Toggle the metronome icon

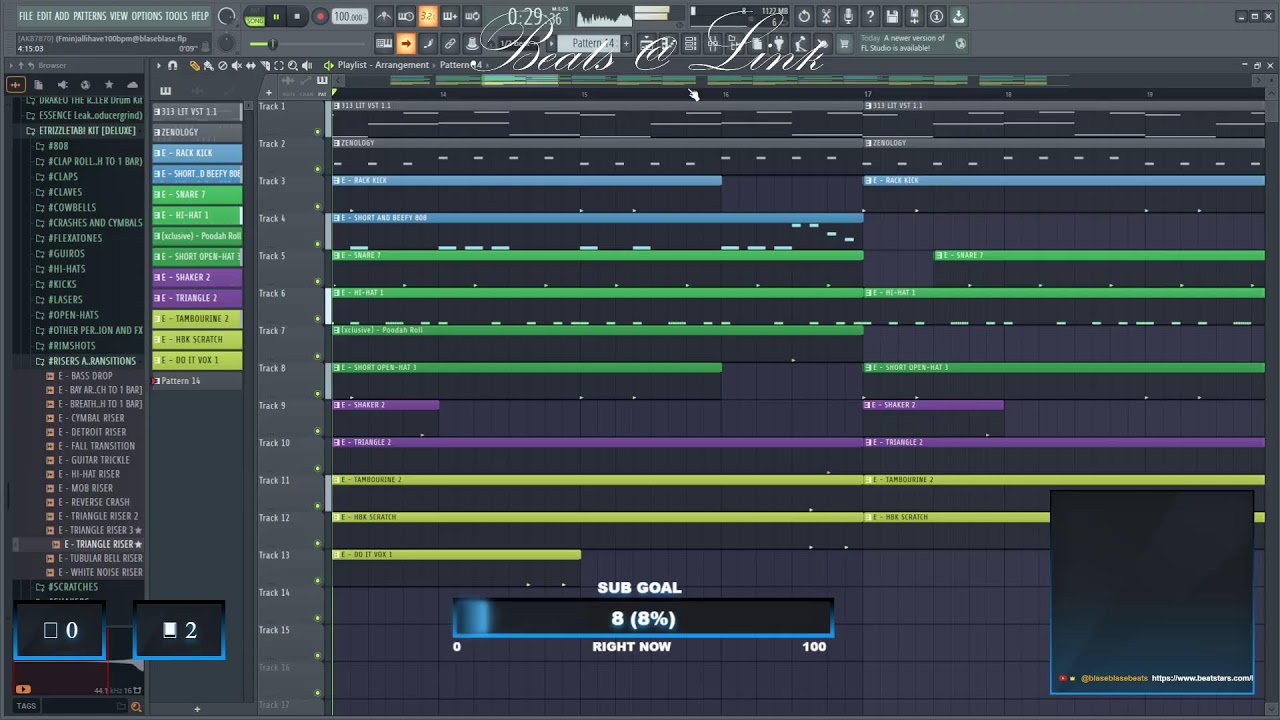[384, 16]
